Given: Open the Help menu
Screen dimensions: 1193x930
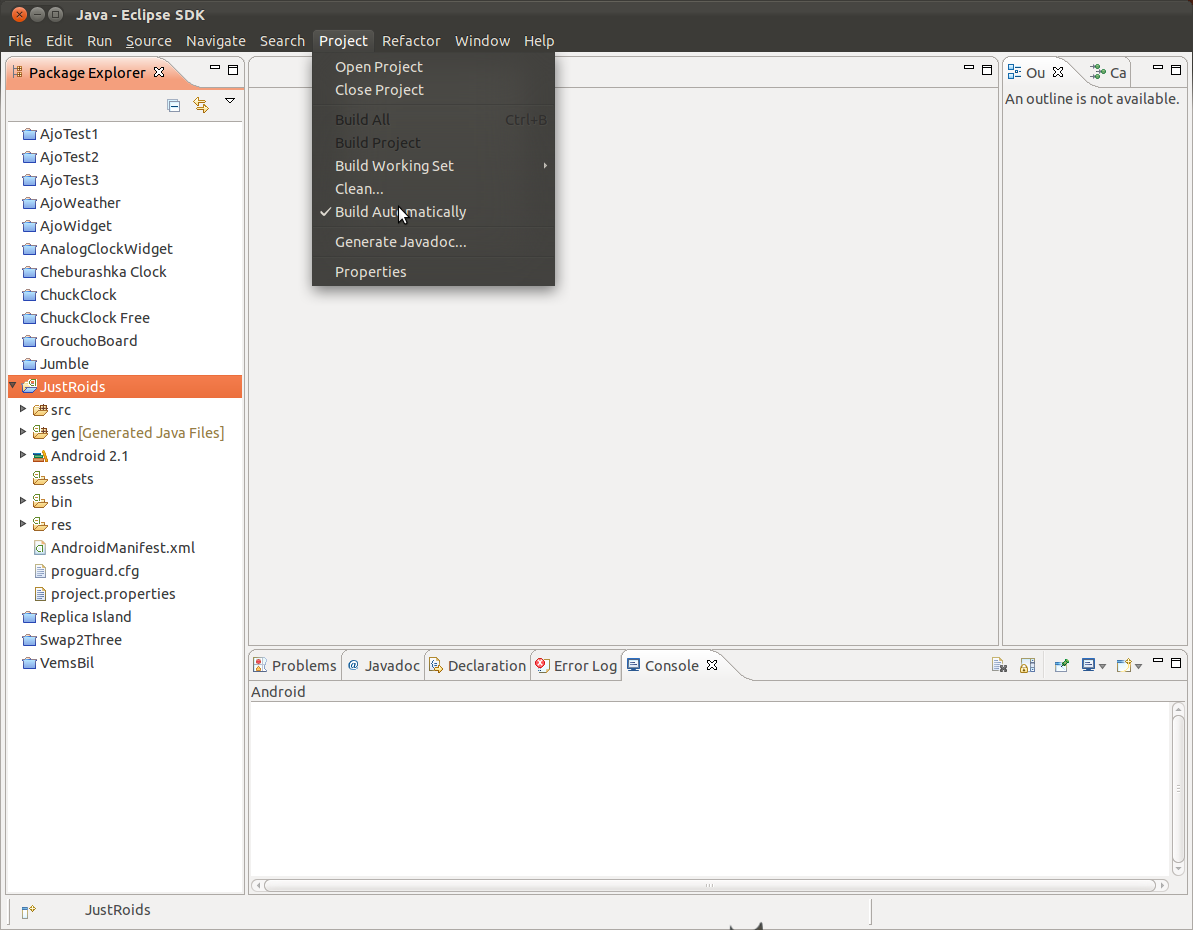Looking at the screenshot, I should click(x=539, y=41).
